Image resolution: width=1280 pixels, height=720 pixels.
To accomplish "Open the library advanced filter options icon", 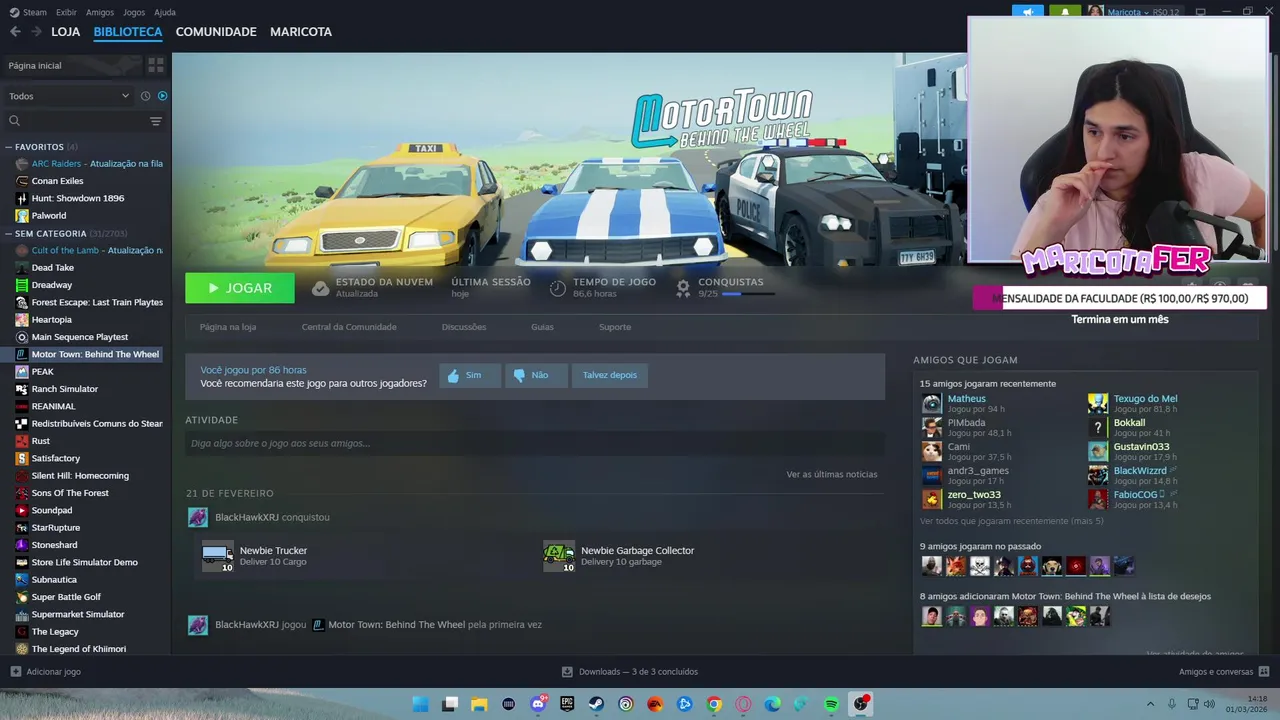I will point(155,121).
